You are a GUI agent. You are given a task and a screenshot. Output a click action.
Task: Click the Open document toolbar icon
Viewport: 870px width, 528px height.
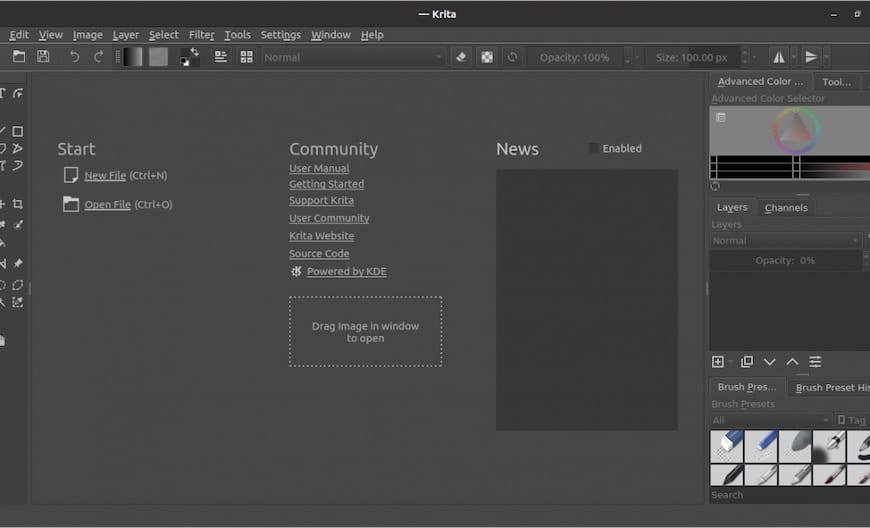(x=19, y=57)
